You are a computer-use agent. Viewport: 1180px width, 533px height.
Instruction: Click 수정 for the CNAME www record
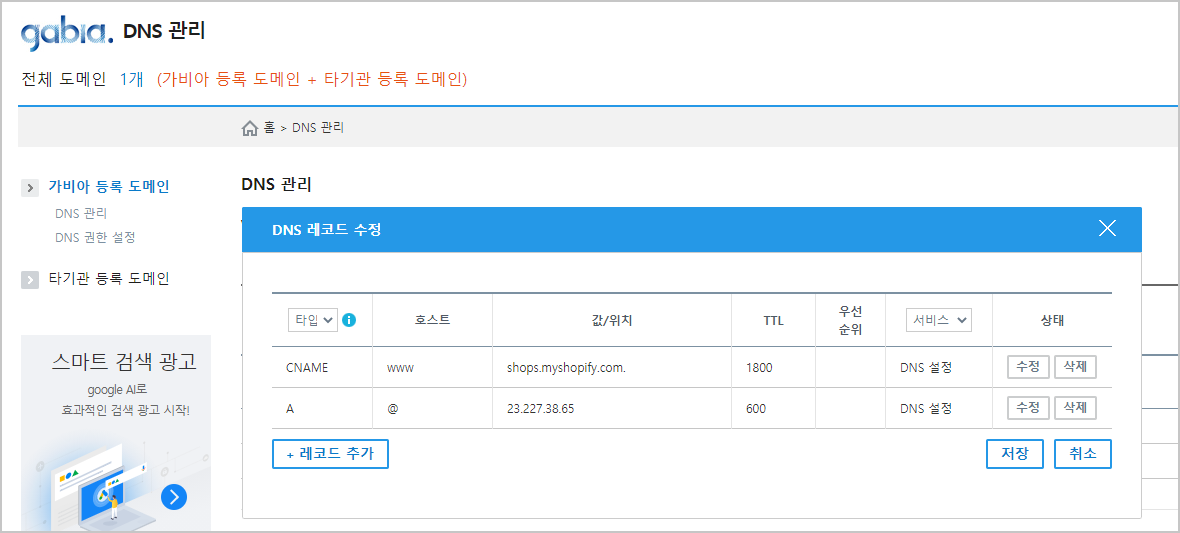pyautogui.click(x=1028, y=367)
